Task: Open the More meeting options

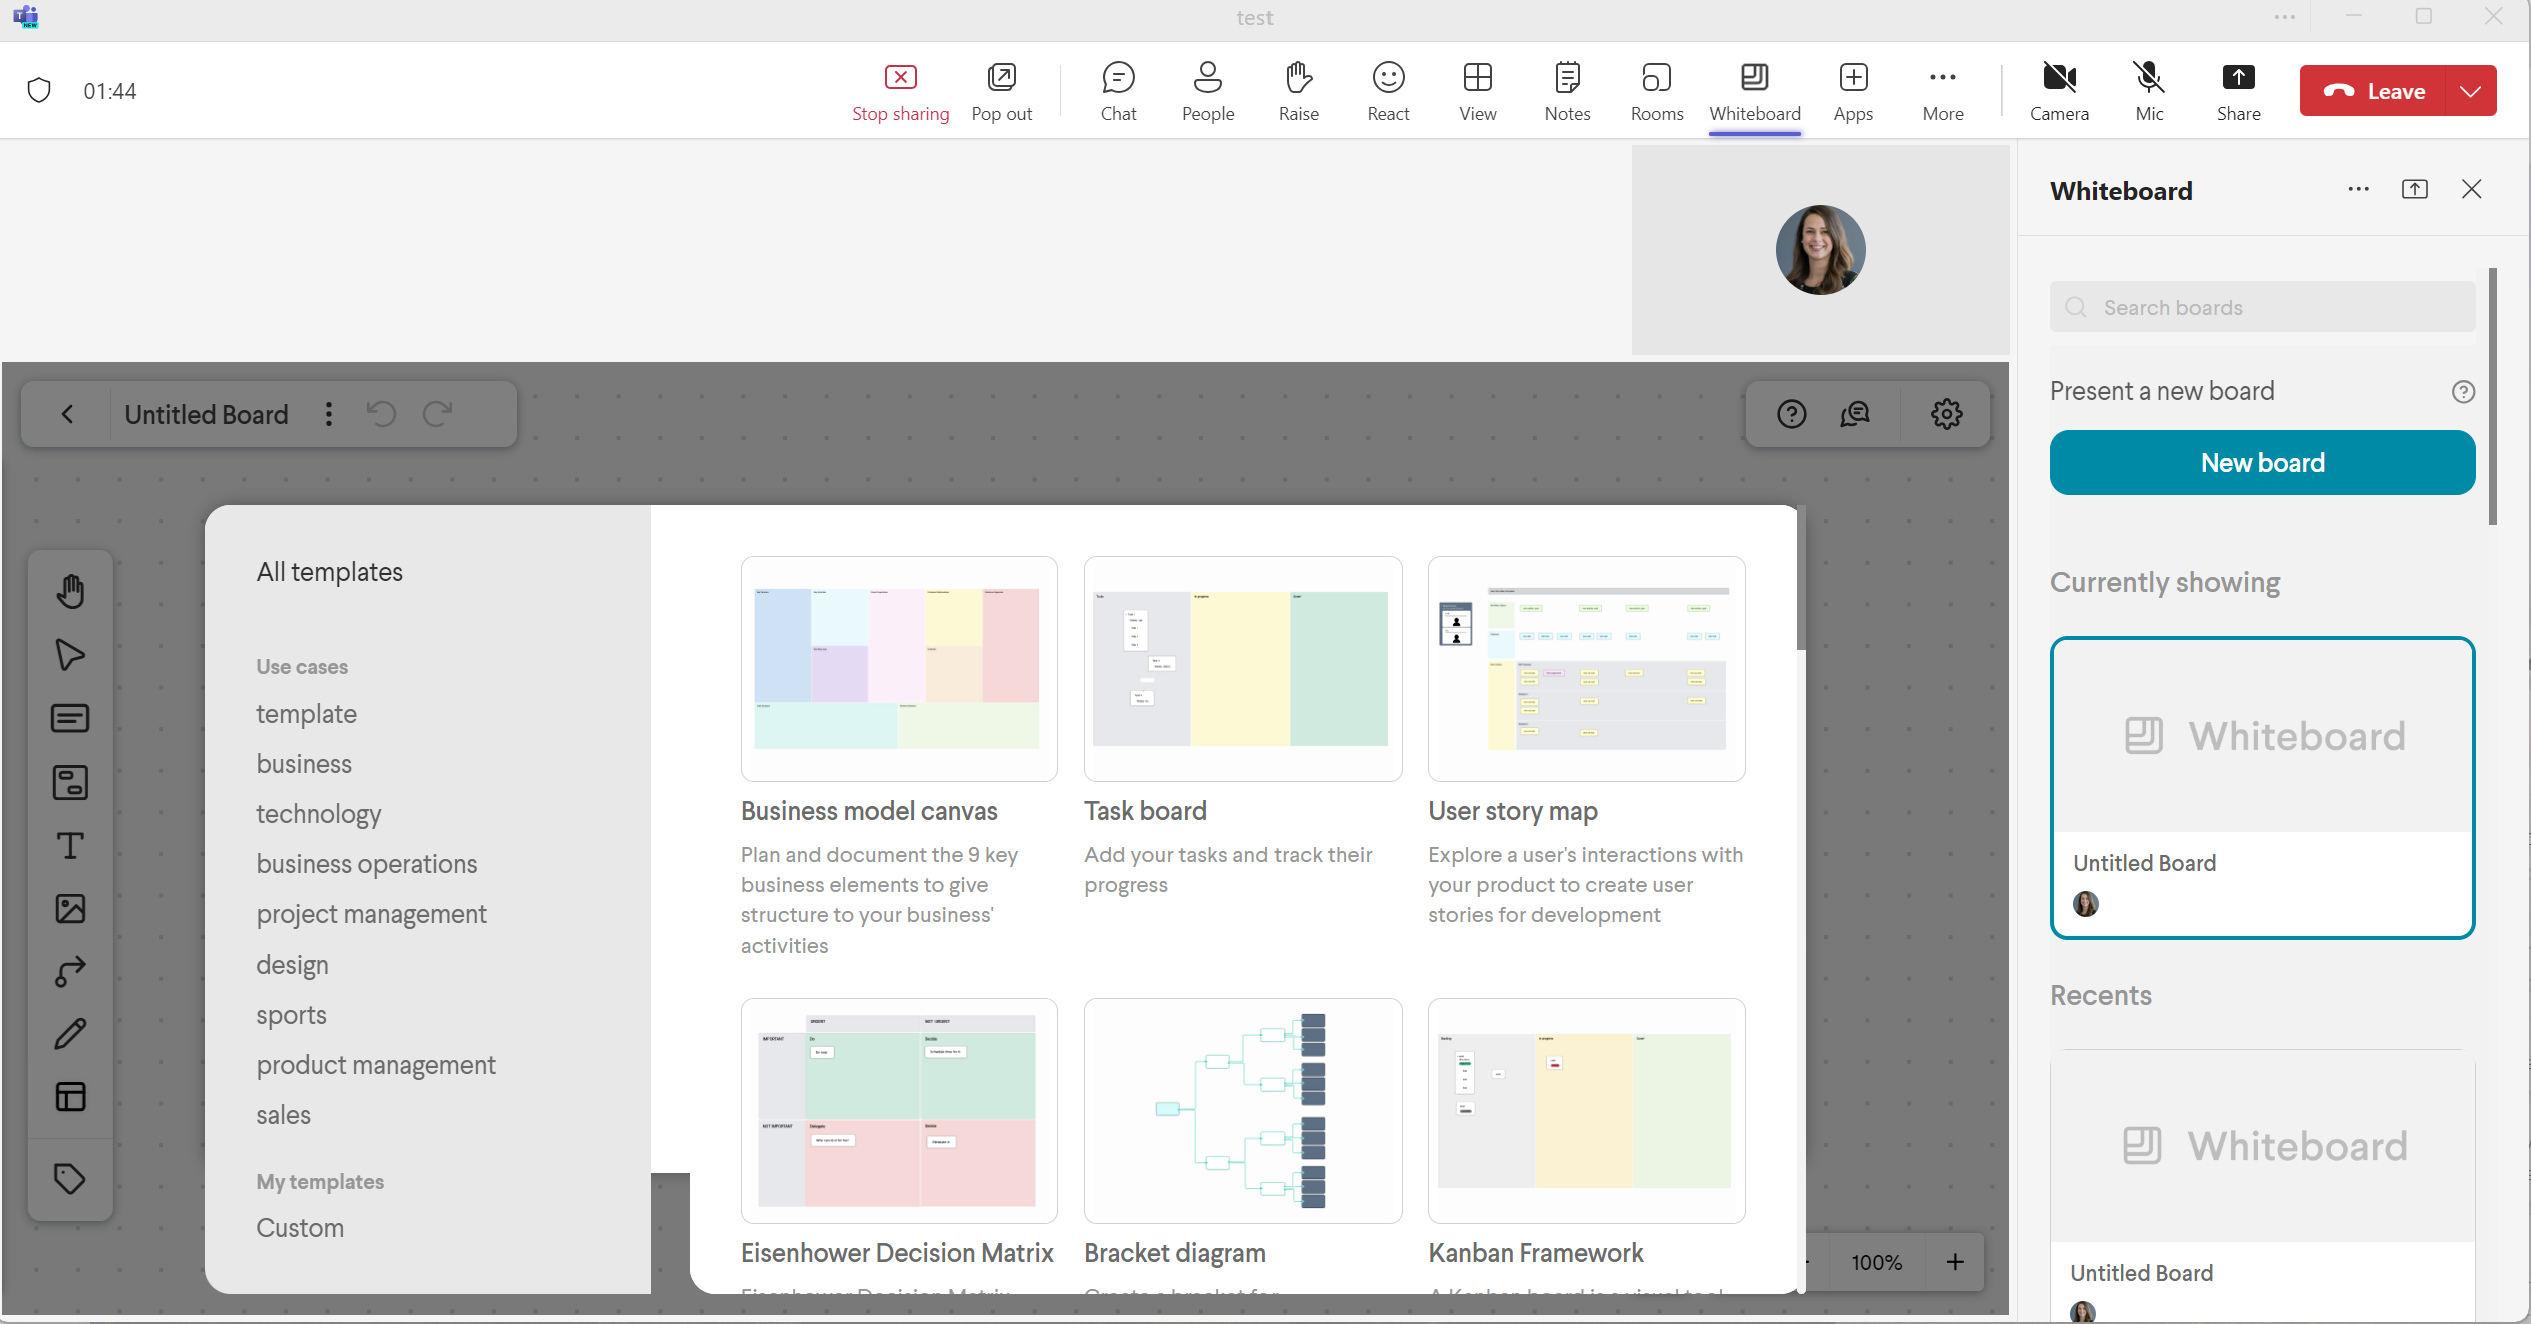Action: 1942,91
